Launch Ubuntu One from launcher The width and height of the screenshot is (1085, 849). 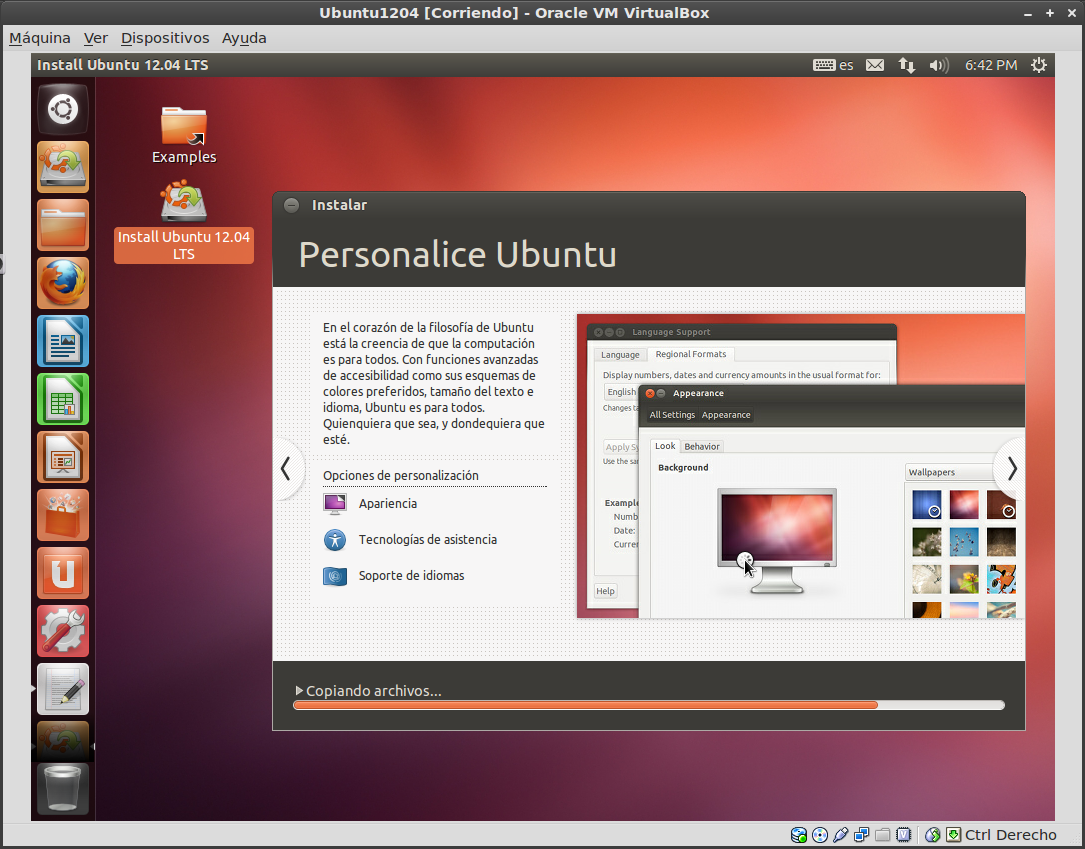63,573
